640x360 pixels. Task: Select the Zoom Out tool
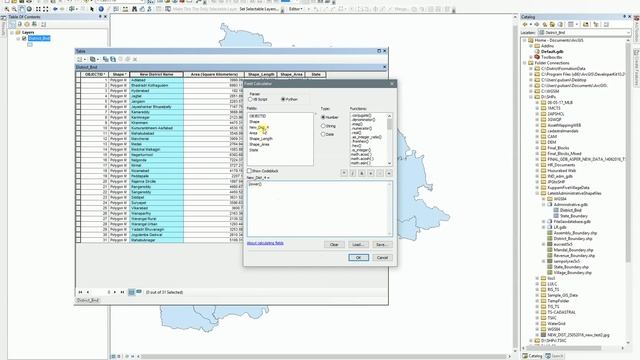14,9
